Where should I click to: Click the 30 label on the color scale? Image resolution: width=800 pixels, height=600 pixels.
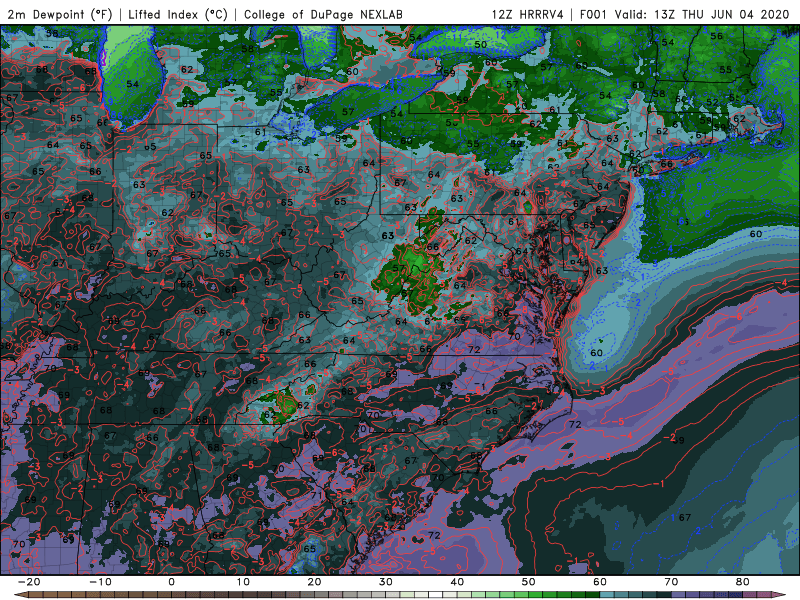point(386,582)
